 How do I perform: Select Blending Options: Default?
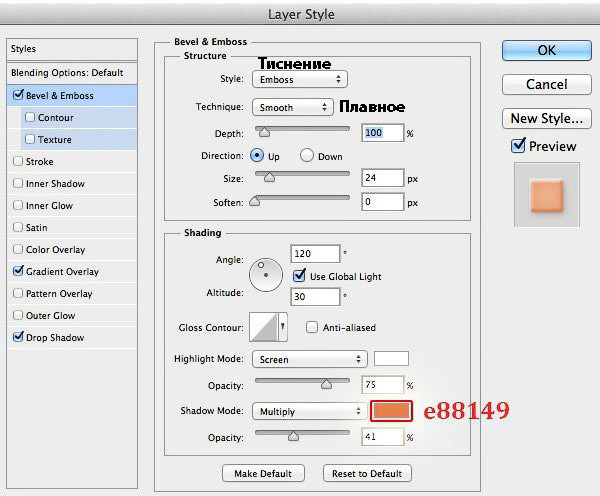[72, 73]
